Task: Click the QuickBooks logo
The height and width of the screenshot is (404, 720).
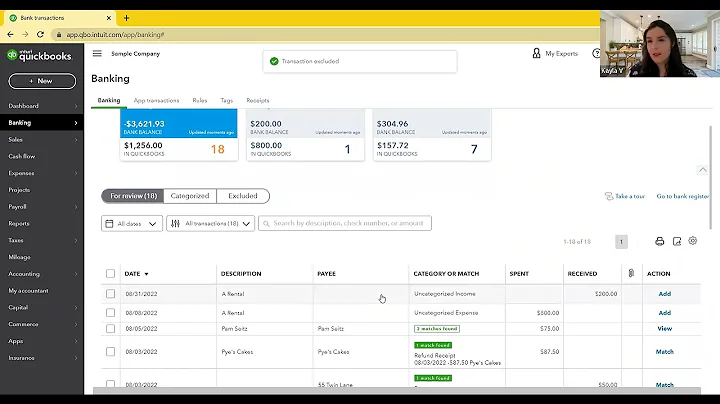Action: 39,56
